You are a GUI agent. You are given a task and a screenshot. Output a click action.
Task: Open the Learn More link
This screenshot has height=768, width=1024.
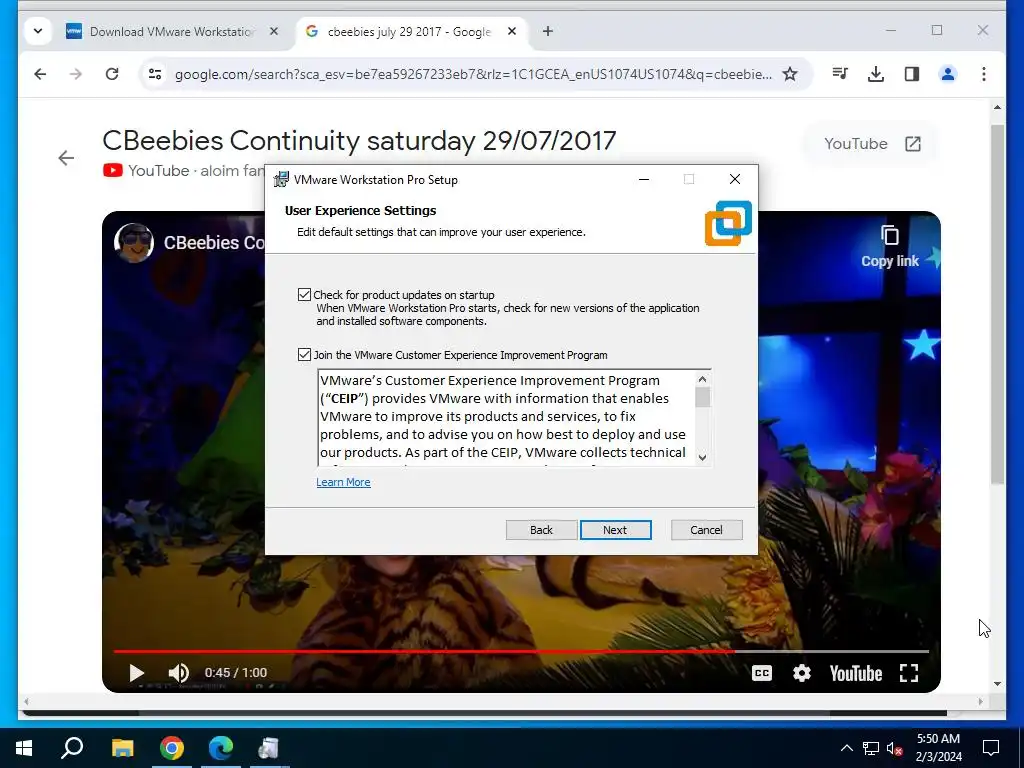343,482
